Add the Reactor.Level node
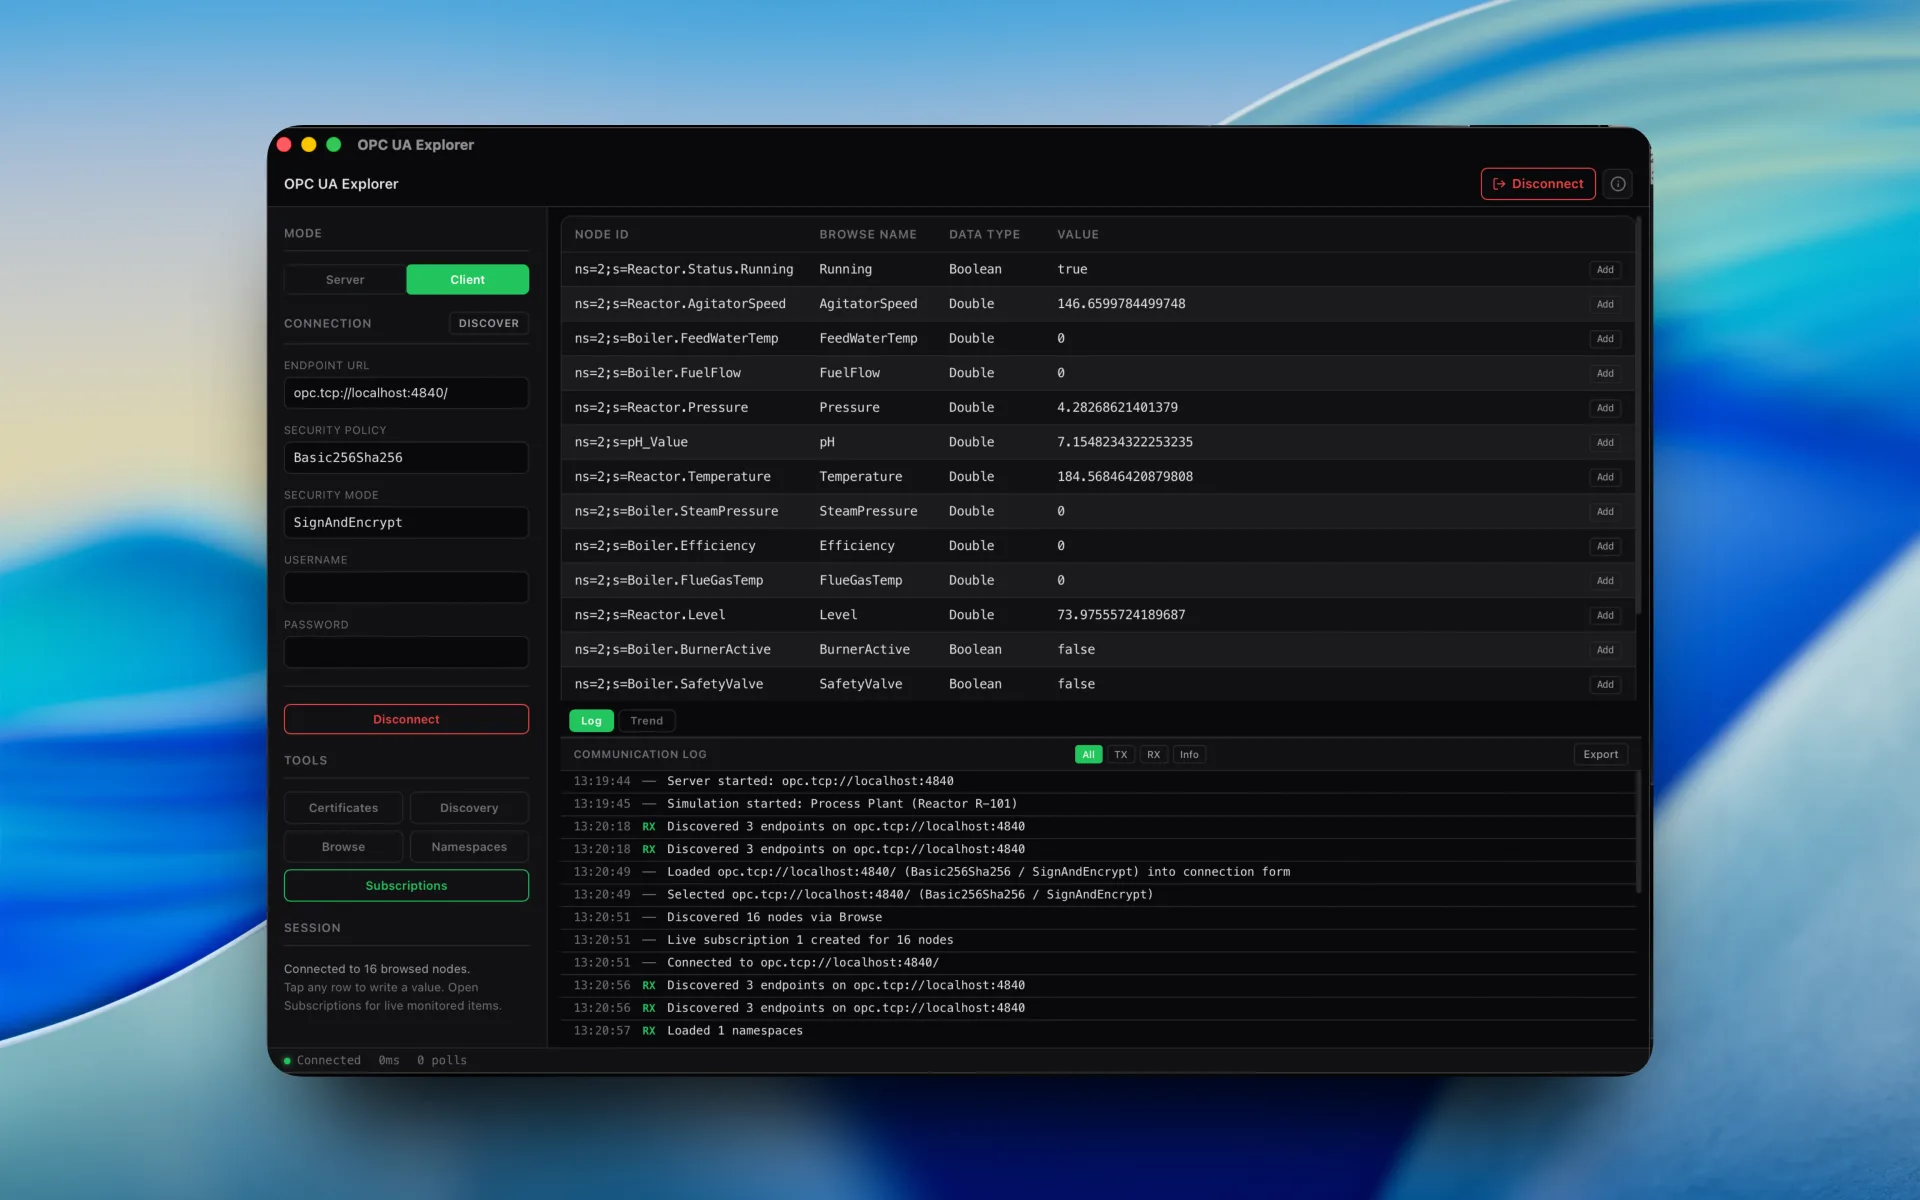The width and height of the screenshot is (1920, 1200). (x=1605, y=615)
